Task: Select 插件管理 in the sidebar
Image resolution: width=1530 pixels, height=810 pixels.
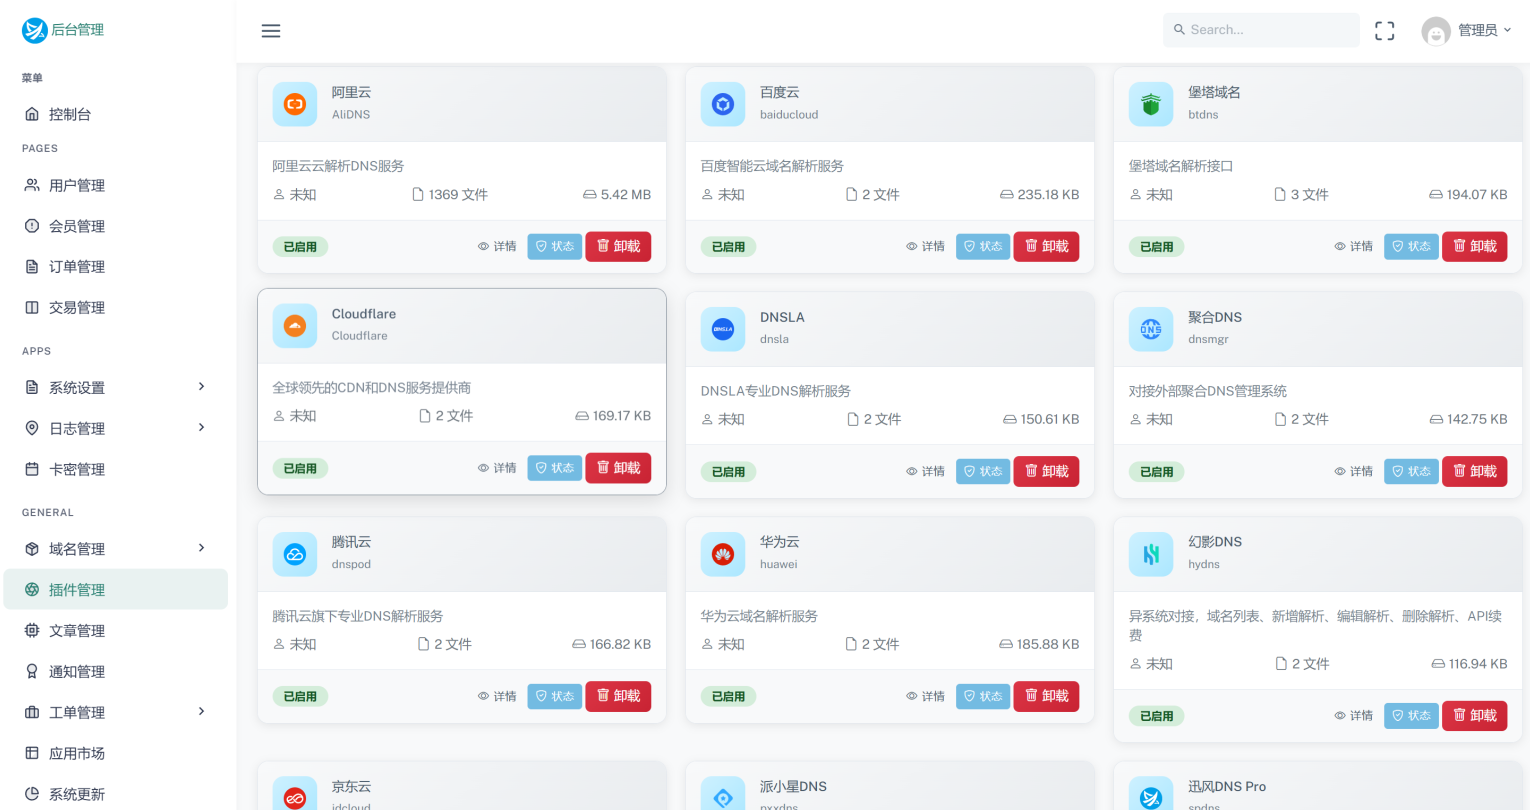Action: coord(115,589)
